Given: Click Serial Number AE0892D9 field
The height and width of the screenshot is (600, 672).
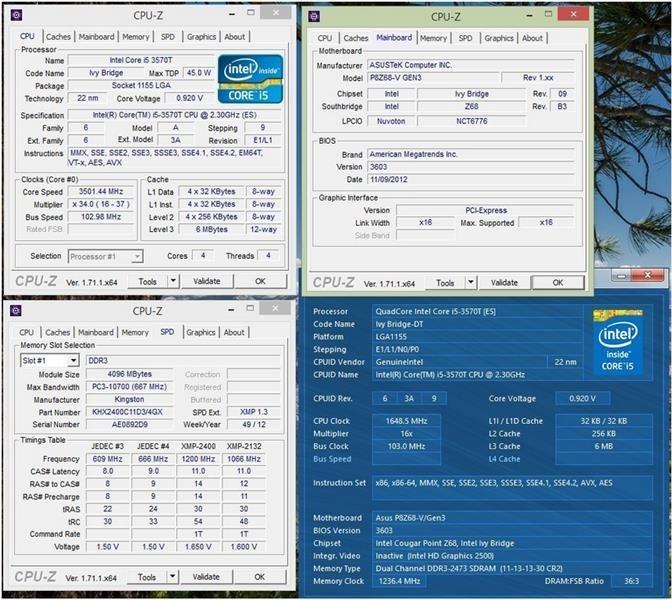Looking at the screenshot, I should (129, 424).
